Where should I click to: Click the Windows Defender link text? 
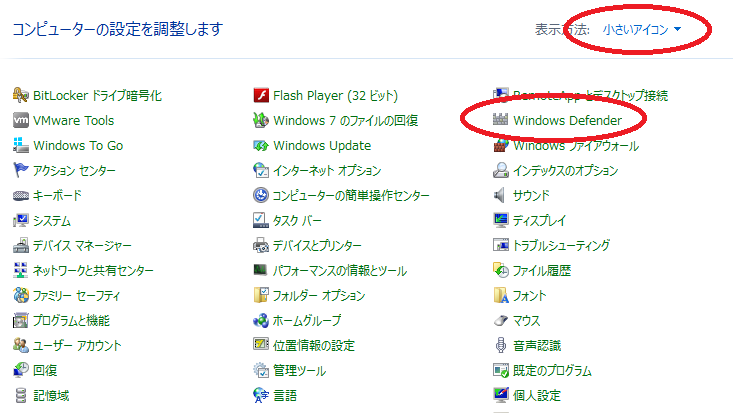pyautogui.click(x=568, y=121)
